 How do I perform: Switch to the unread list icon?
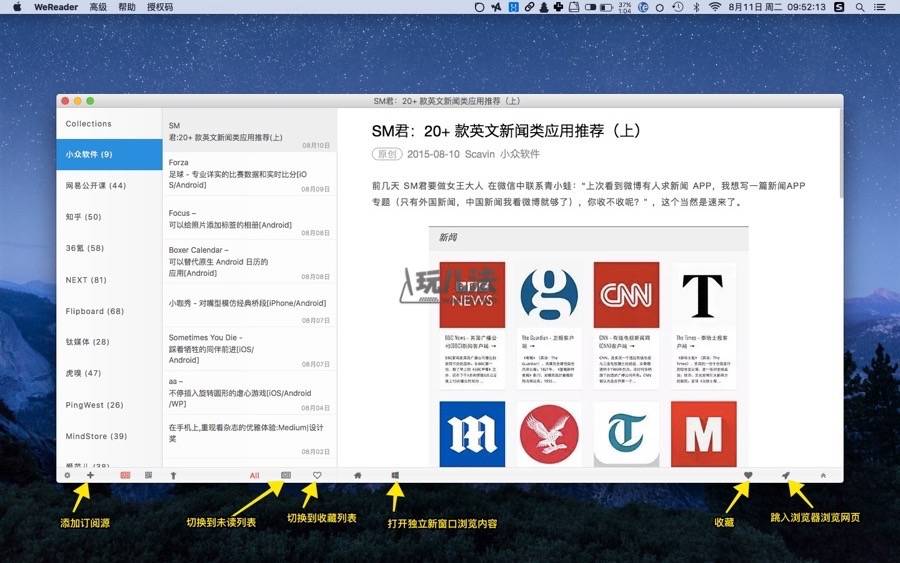(x=286, y=475)
